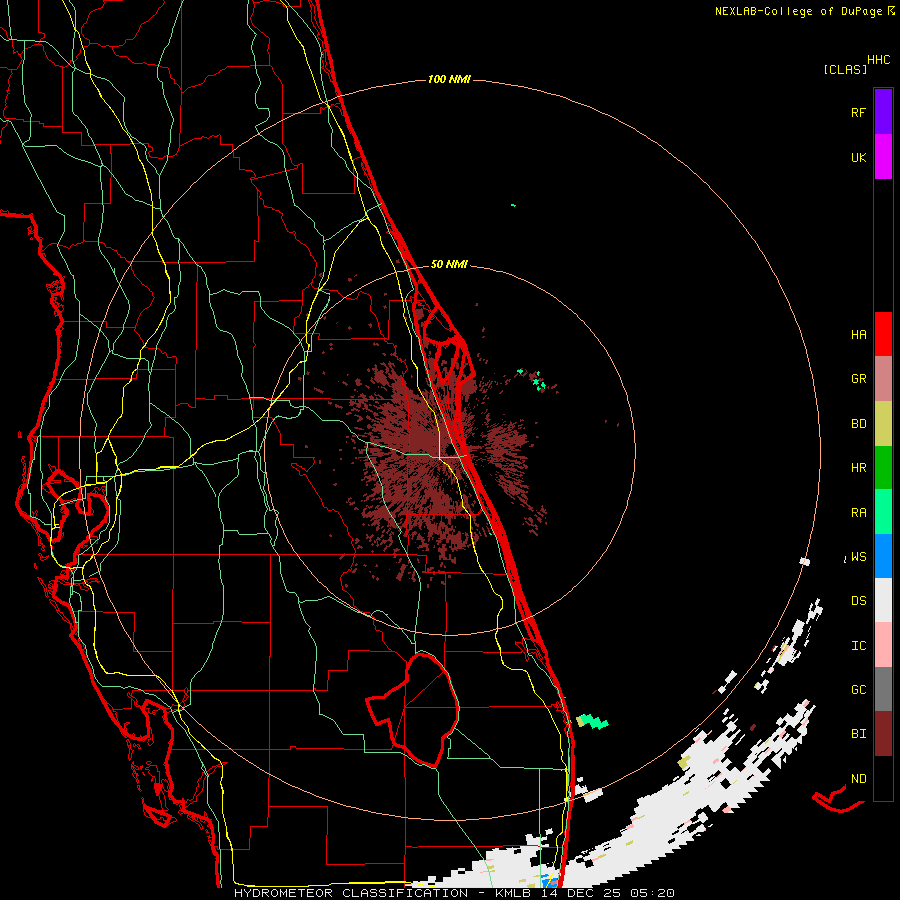Click the red HA legend color swatch
This screenshot has height=900, width=900.
(883, 334)
